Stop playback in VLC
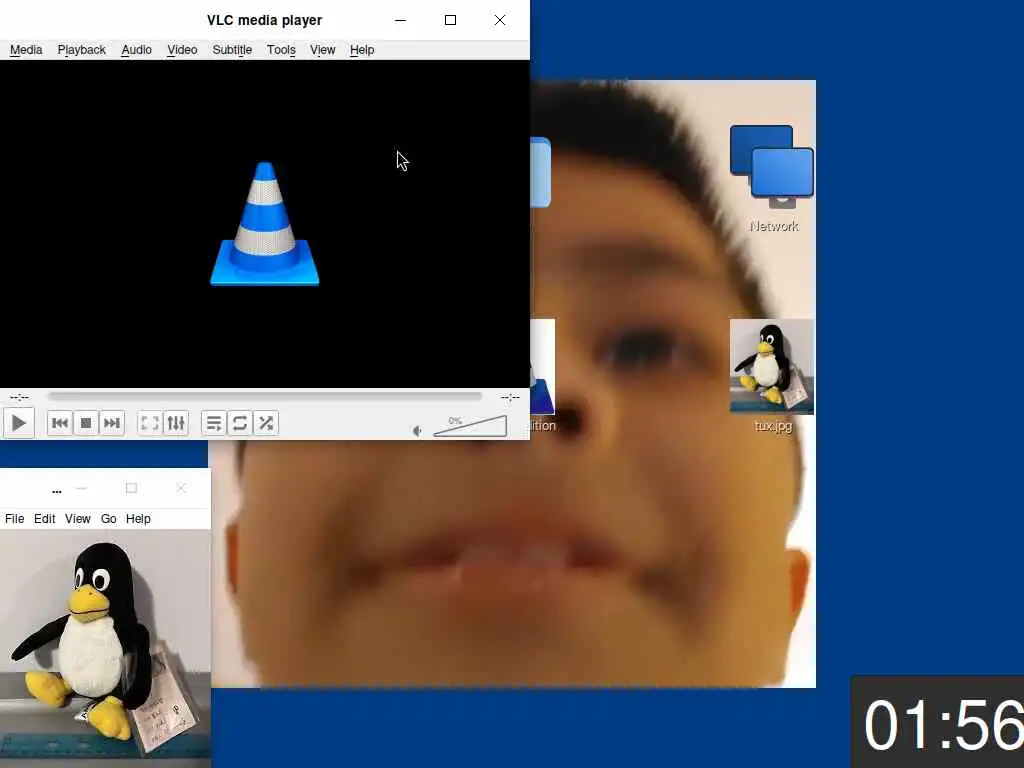 (86, 423)
